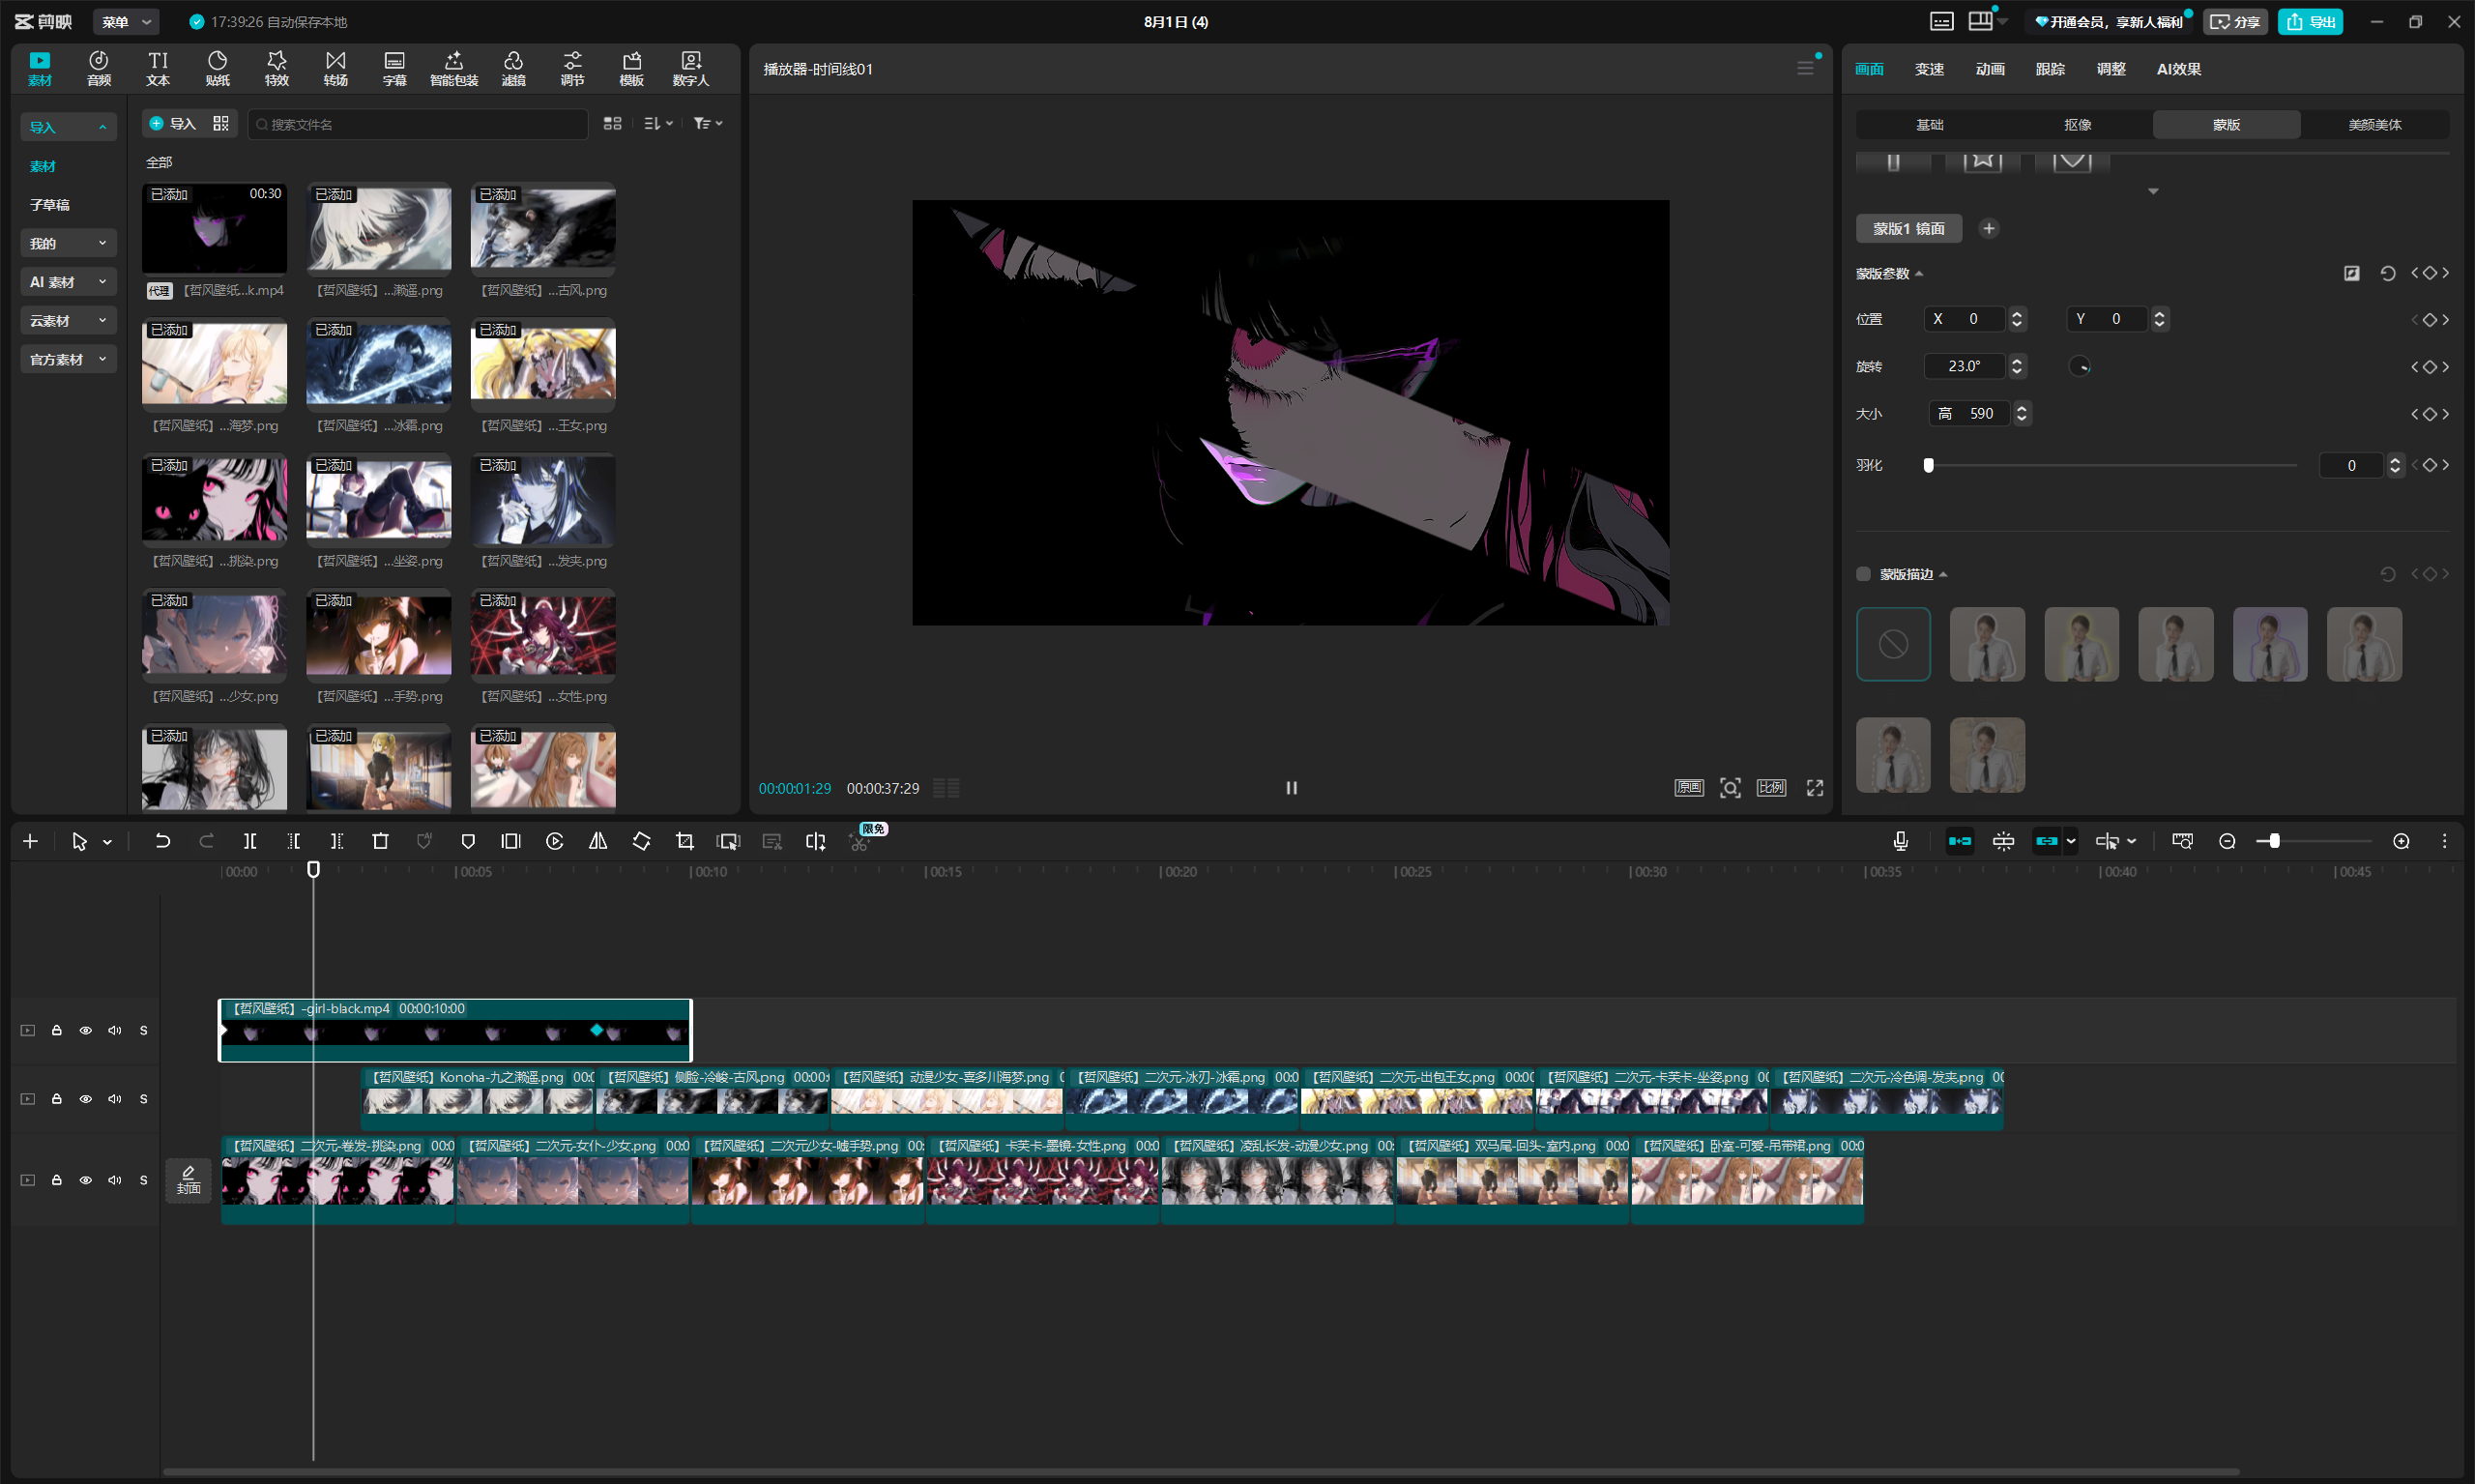Click the 分享 share button
This screenshot has width=2475, height=1484.
2235,22
